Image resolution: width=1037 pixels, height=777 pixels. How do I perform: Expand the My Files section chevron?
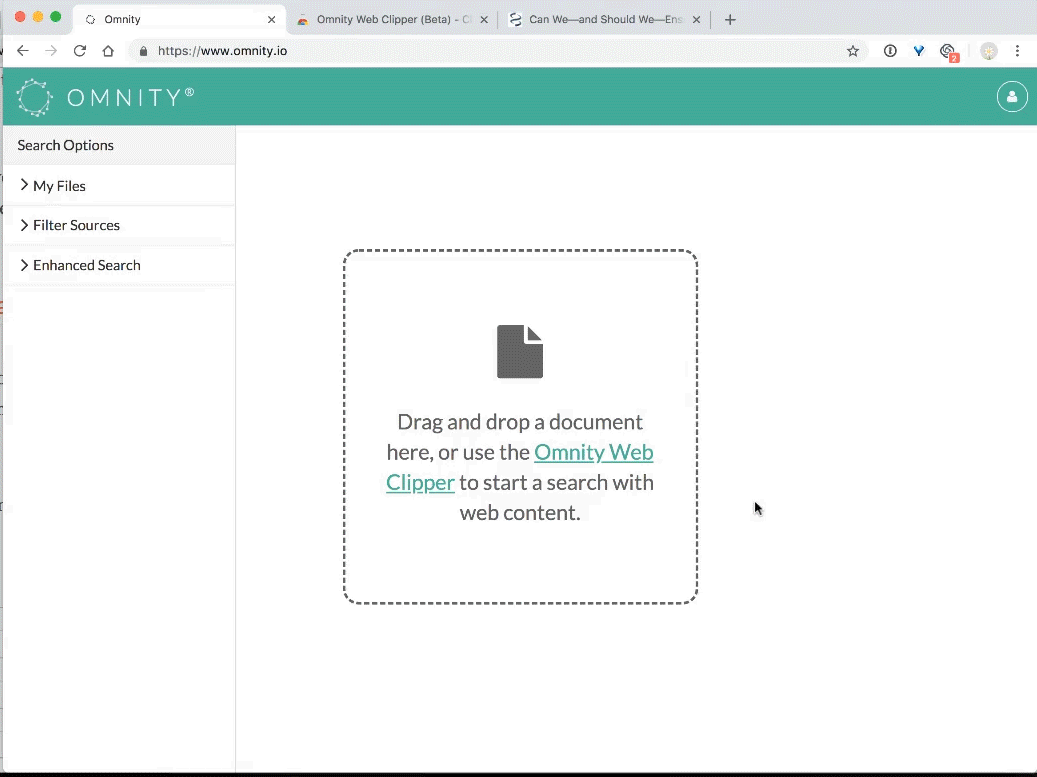pos(24,185)
